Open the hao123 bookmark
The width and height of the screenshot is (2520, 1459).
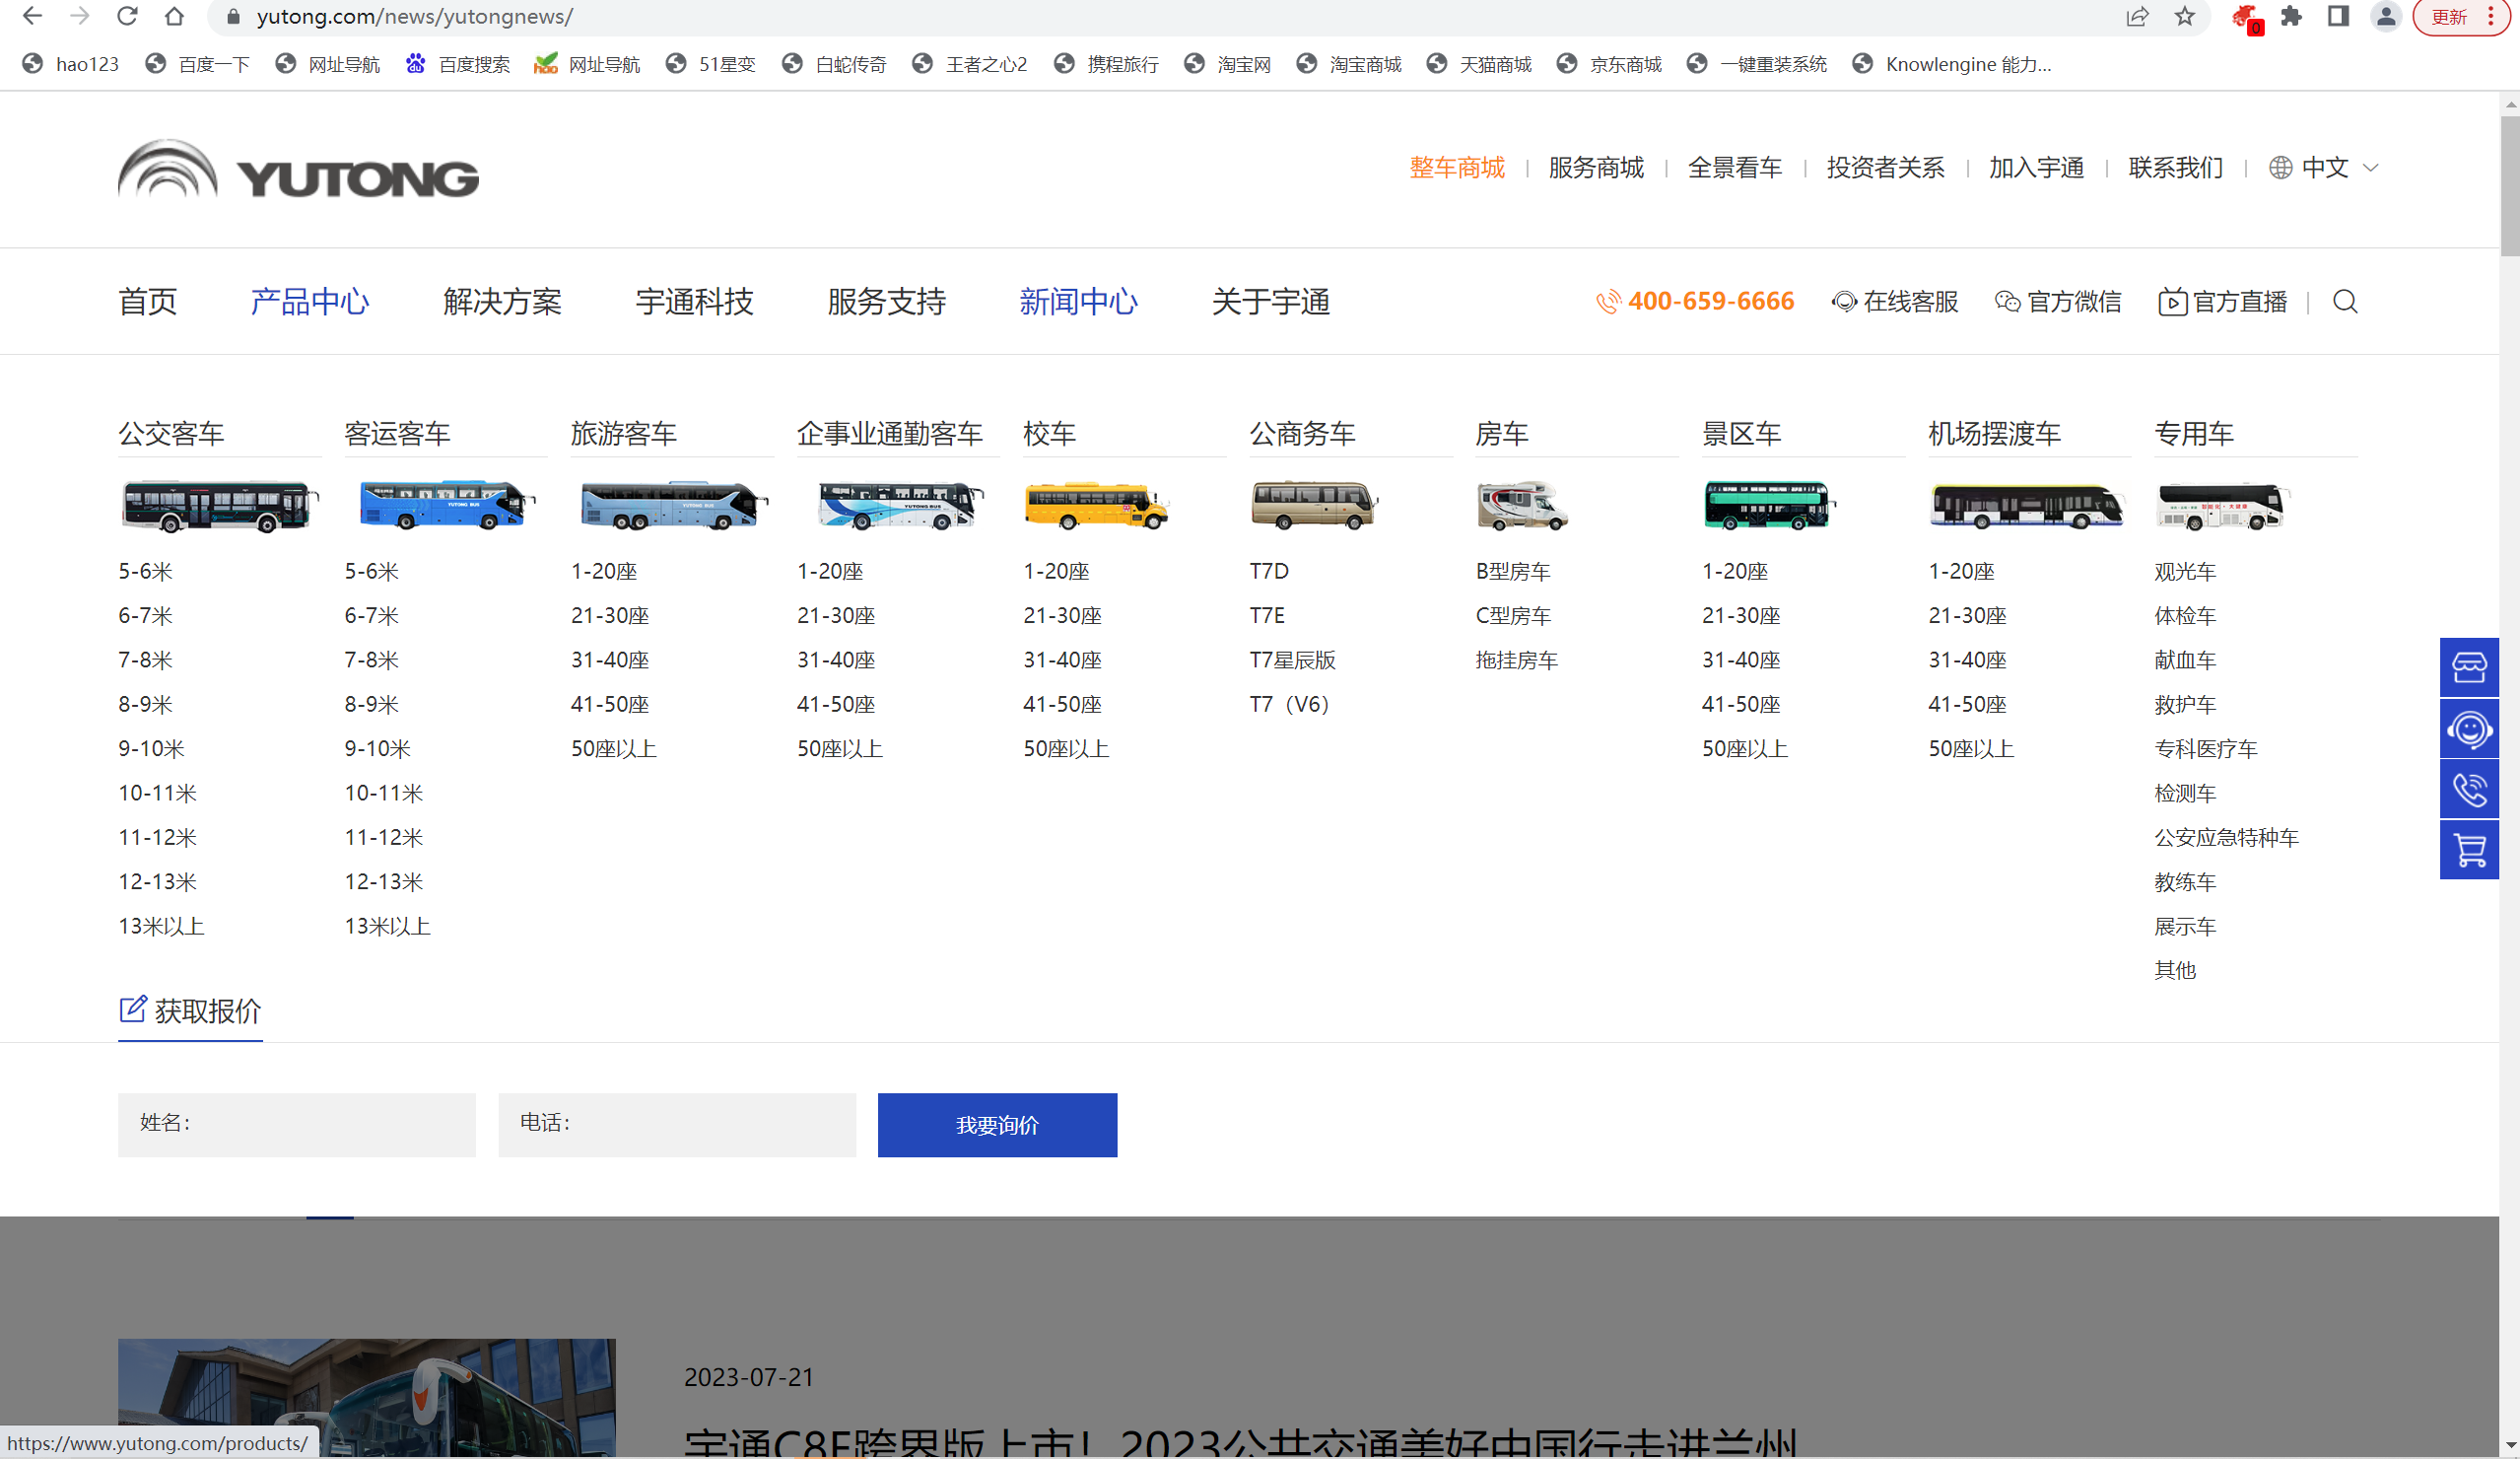[71, 64]
